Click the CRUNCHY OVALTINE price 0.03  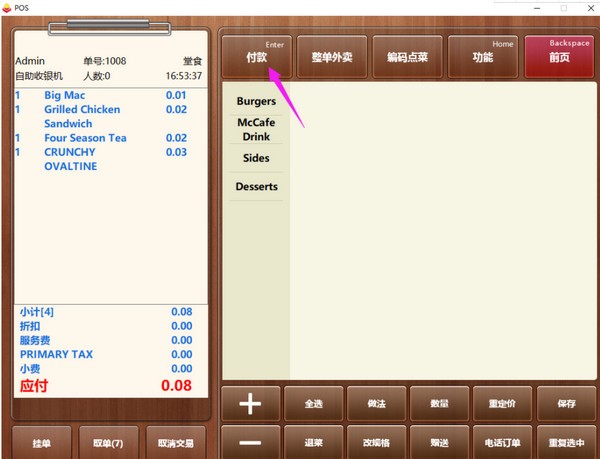176,152
